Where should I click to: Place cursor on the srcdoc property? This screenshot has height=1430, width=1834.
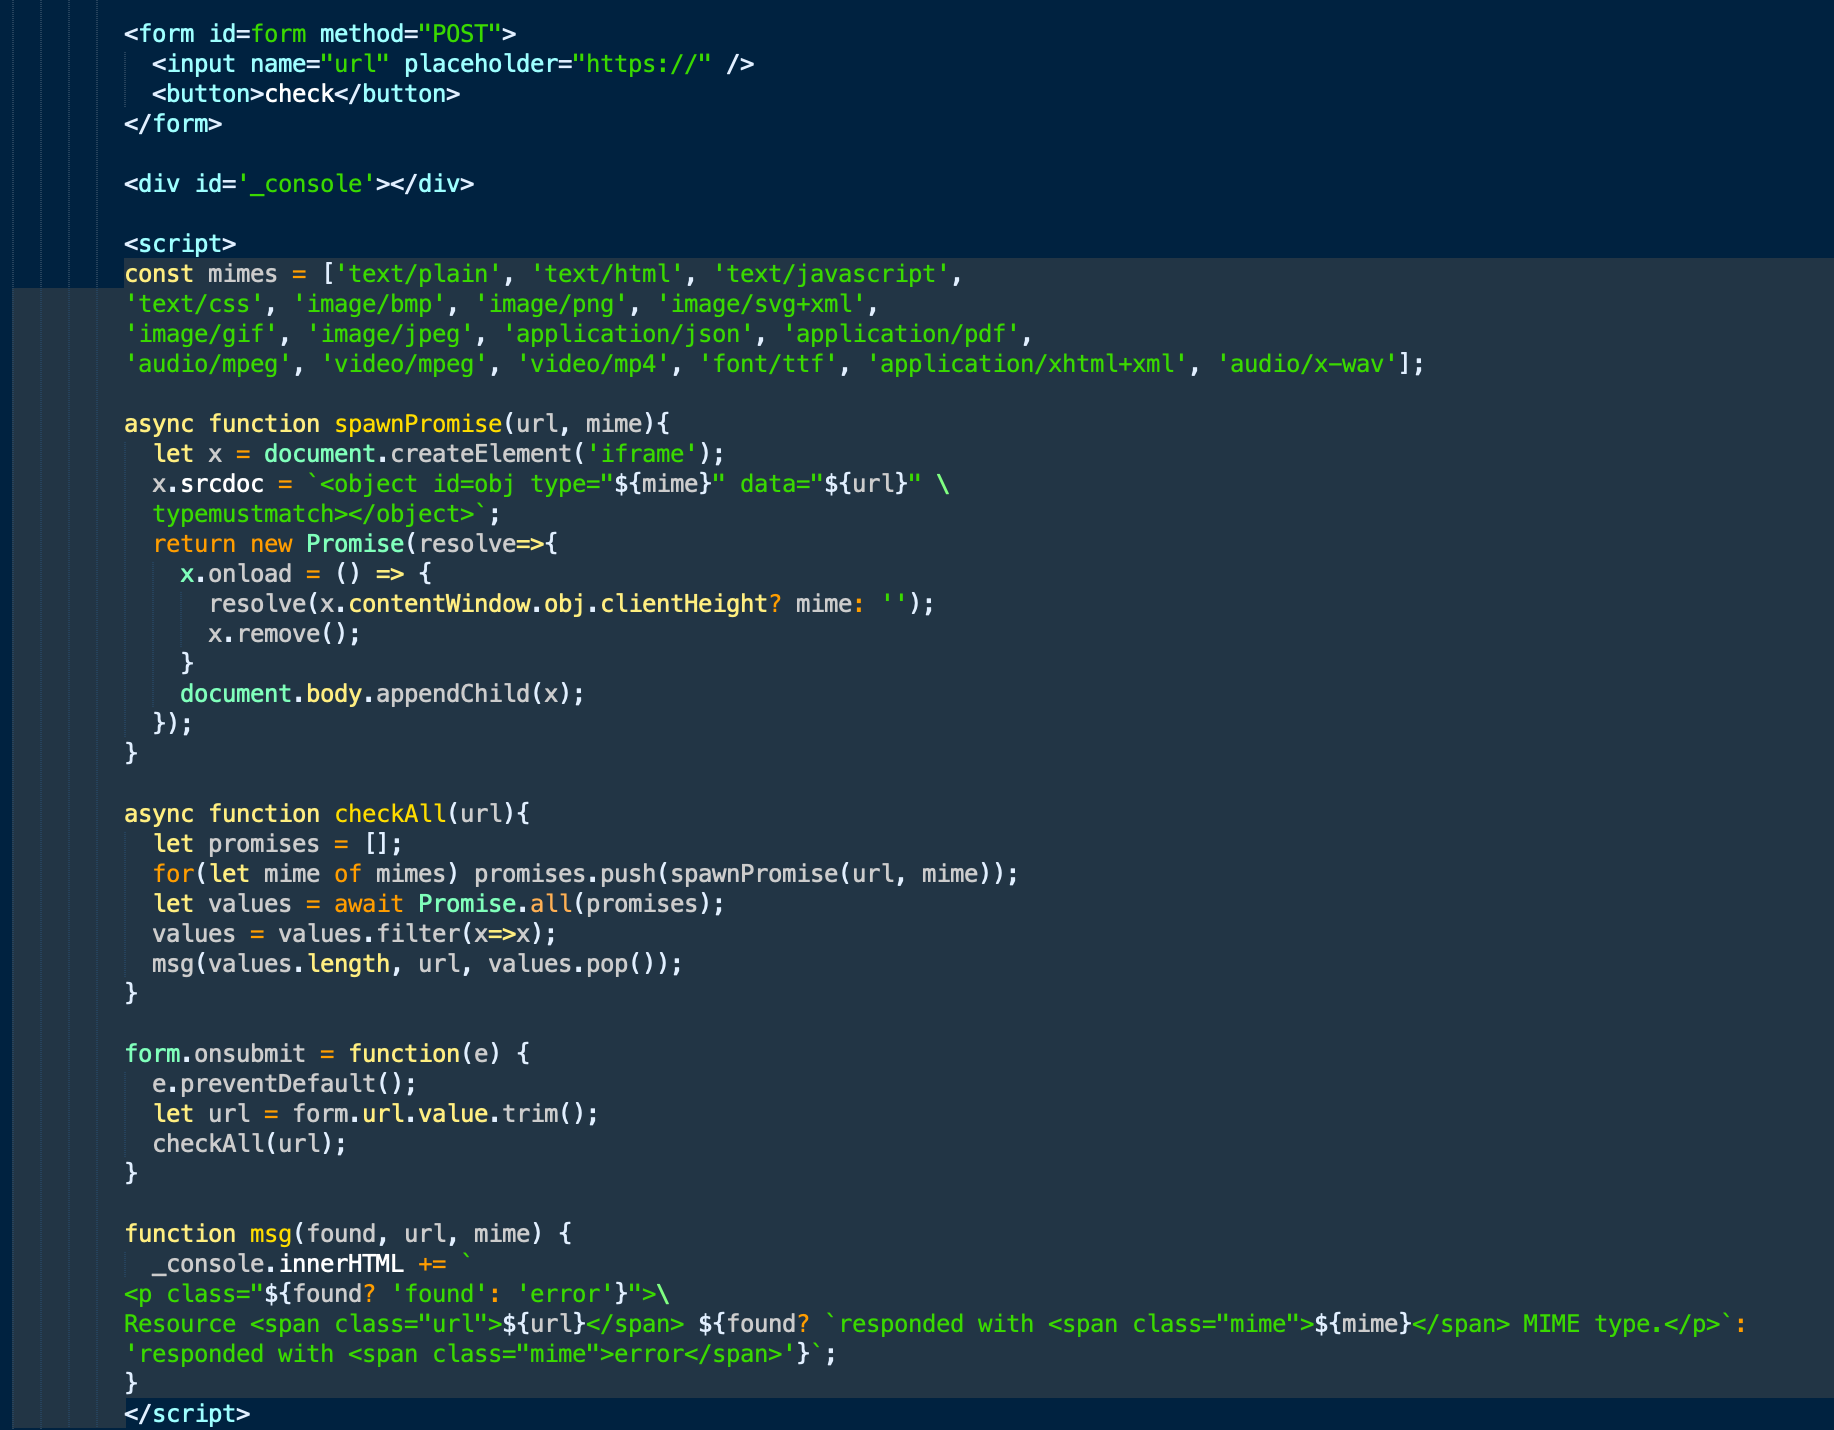pos(222,484)
